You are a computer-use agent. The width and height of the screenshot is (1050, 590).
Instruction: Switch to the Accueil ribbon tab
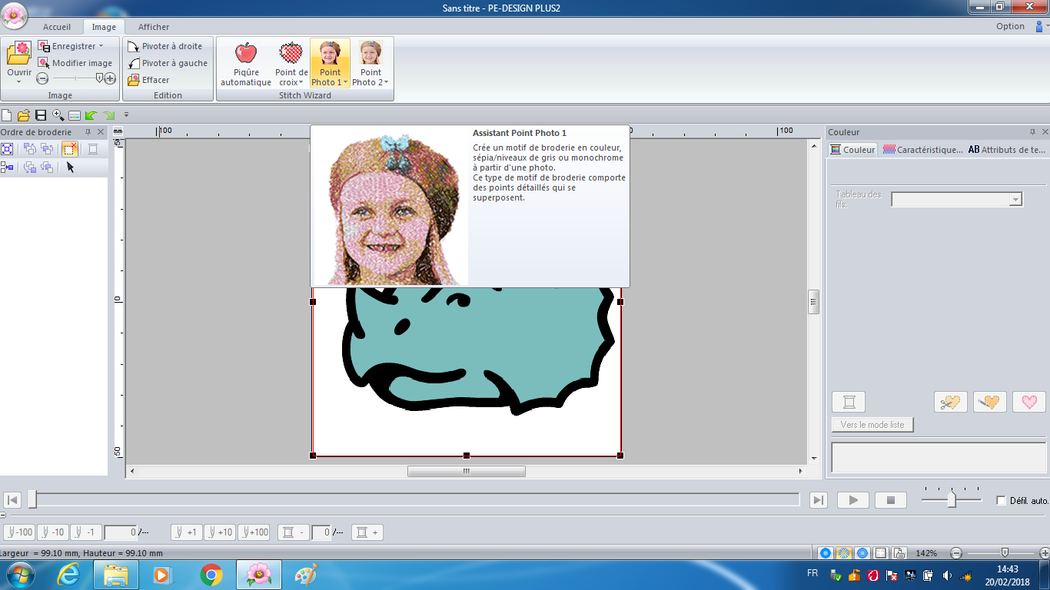pyautogui.click(x=57, y=27)
